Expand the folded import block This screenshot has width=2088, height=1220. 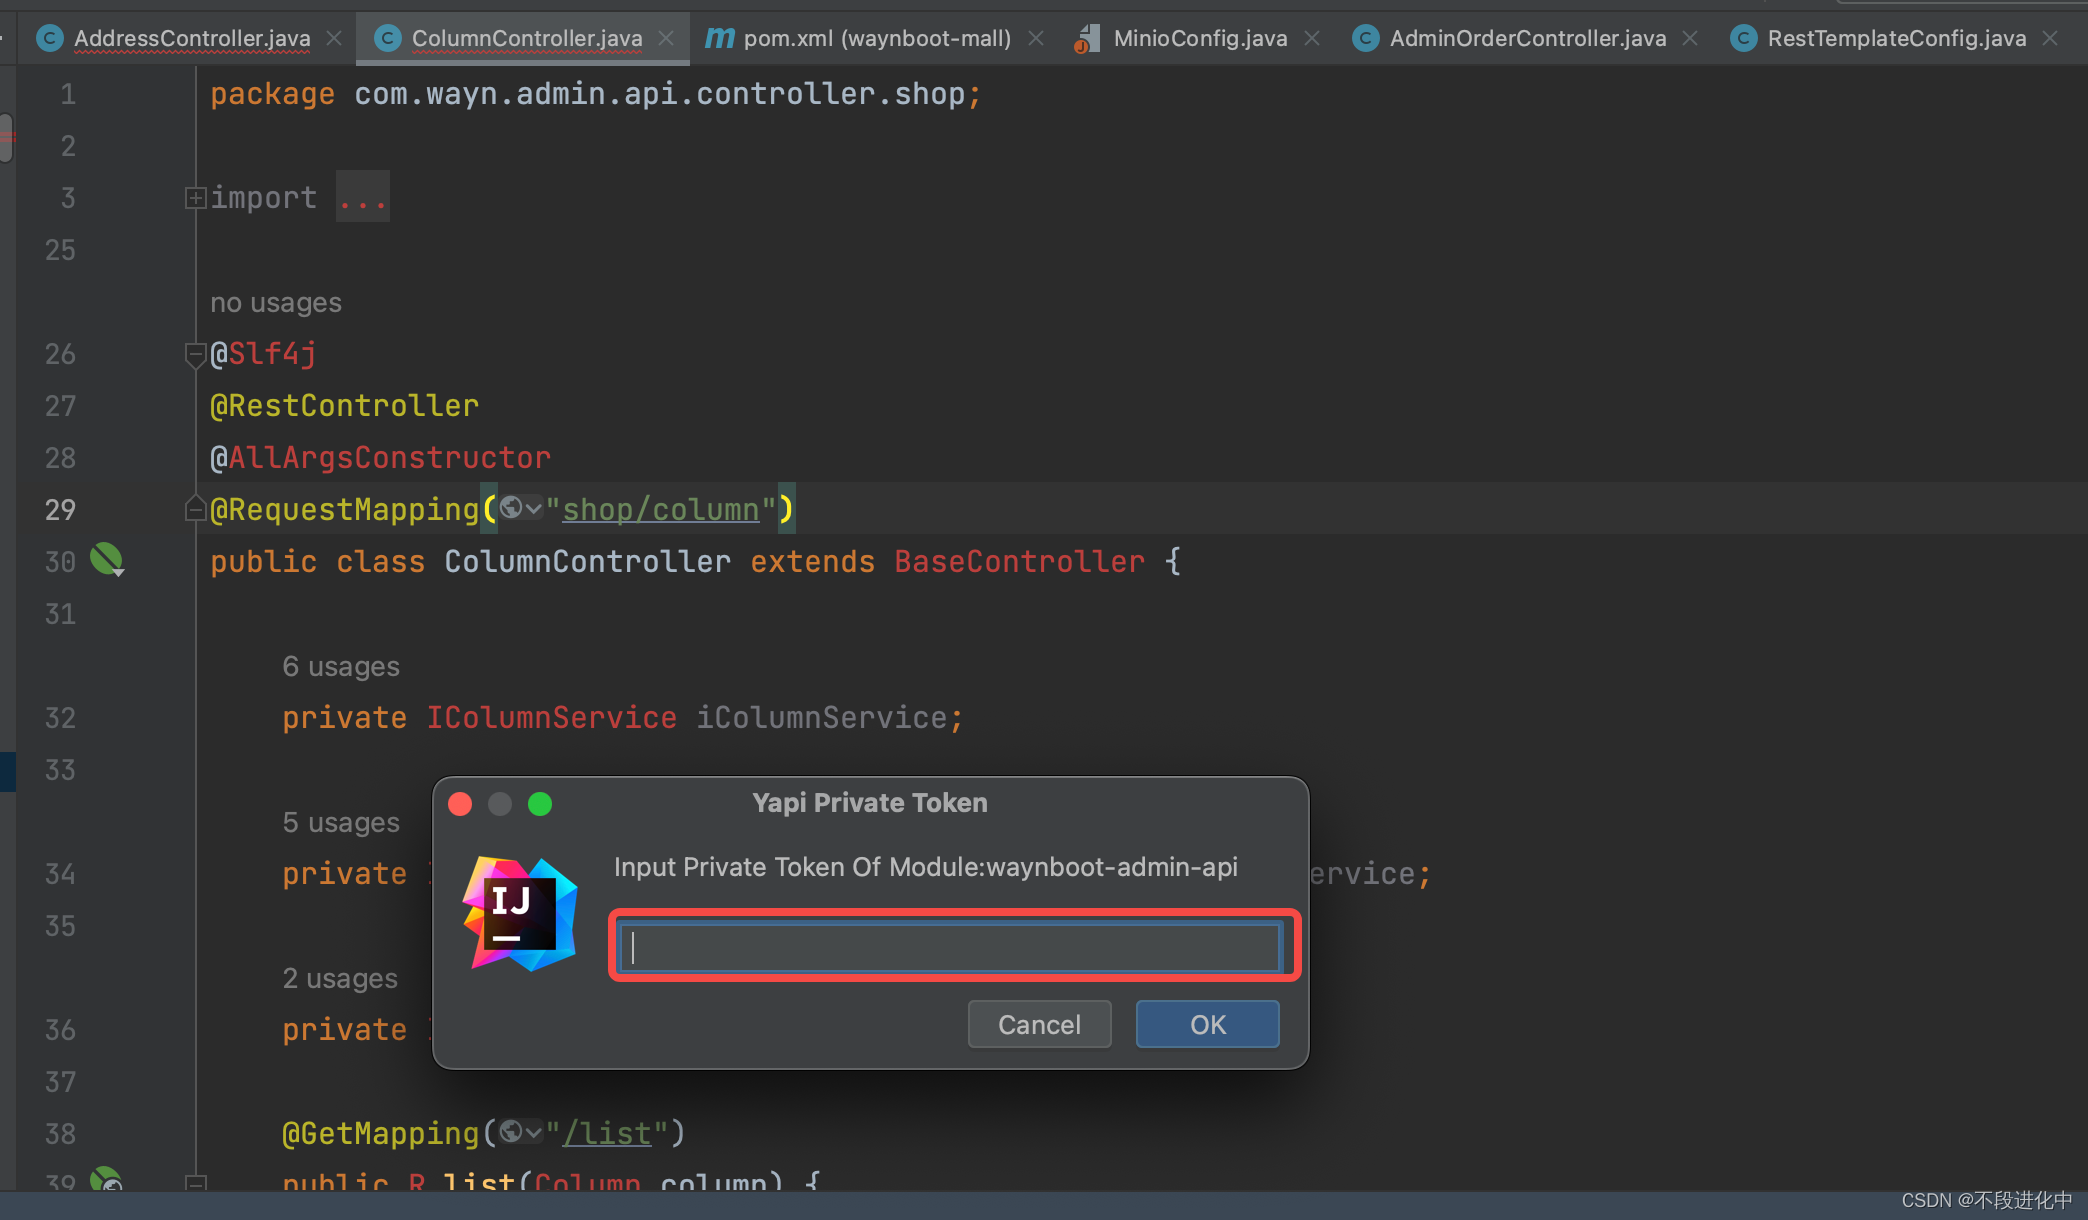click(x=195, y=198)
